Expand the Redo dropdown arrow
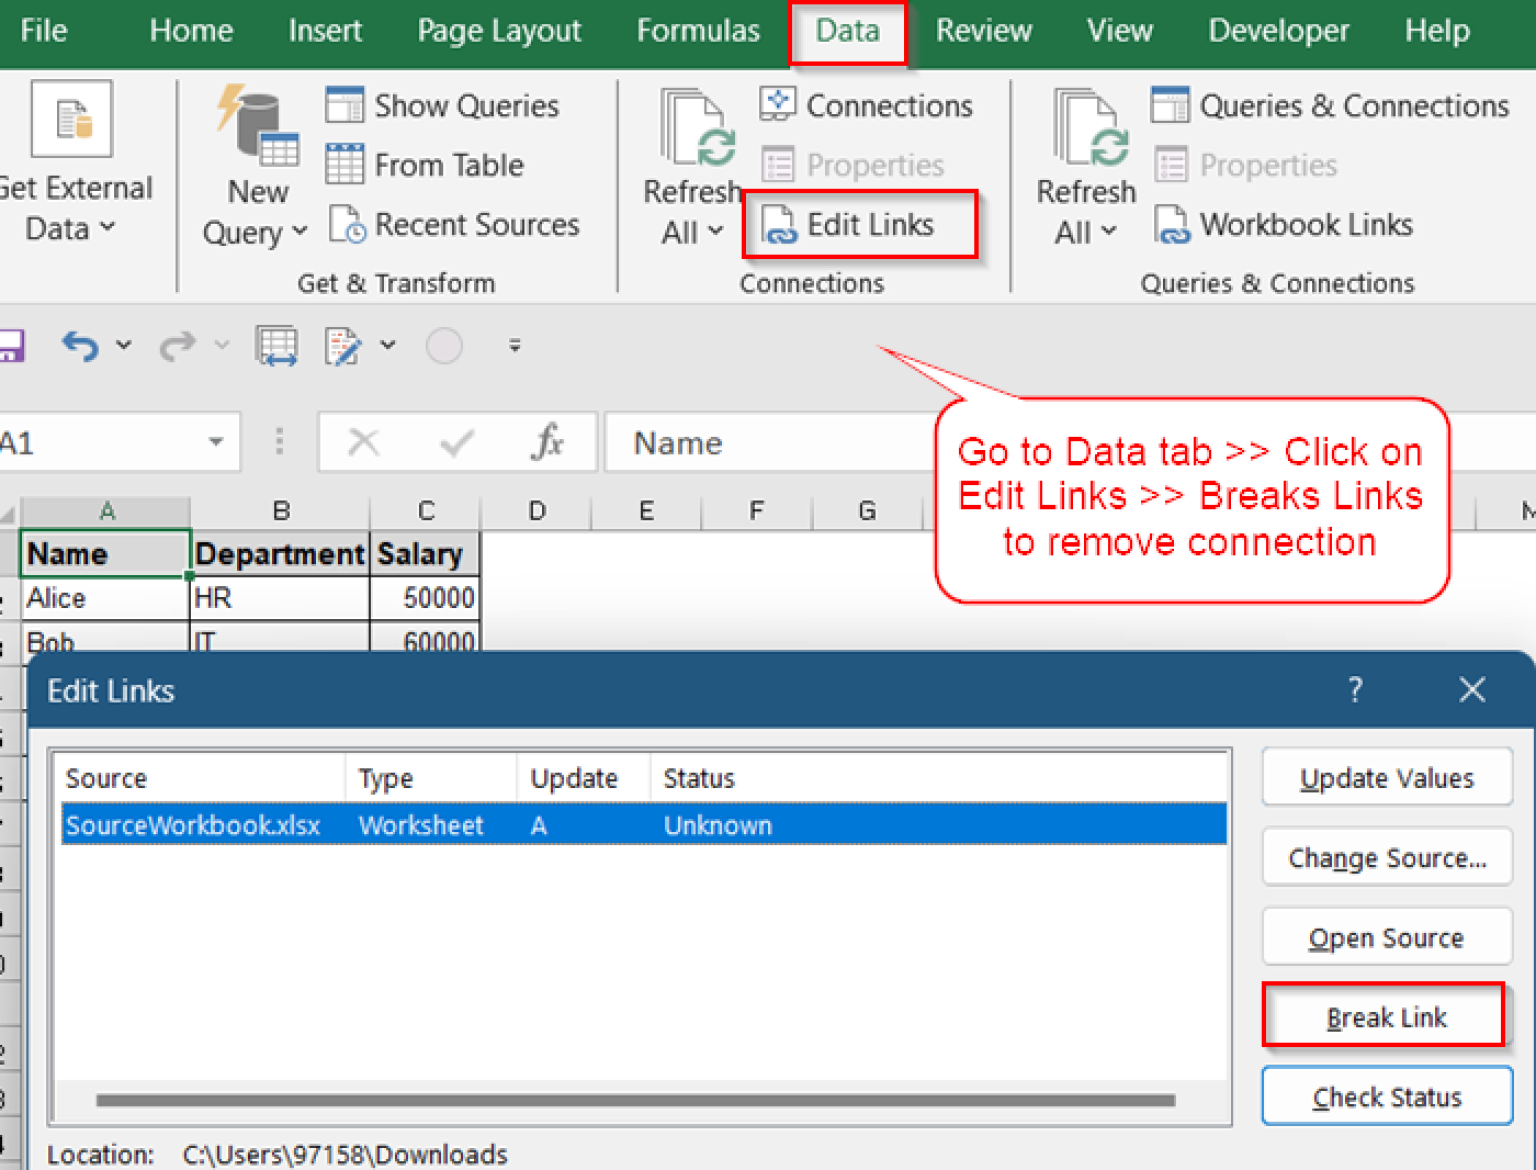This screenshot has width=1536, height=1170. pos(221,345)
